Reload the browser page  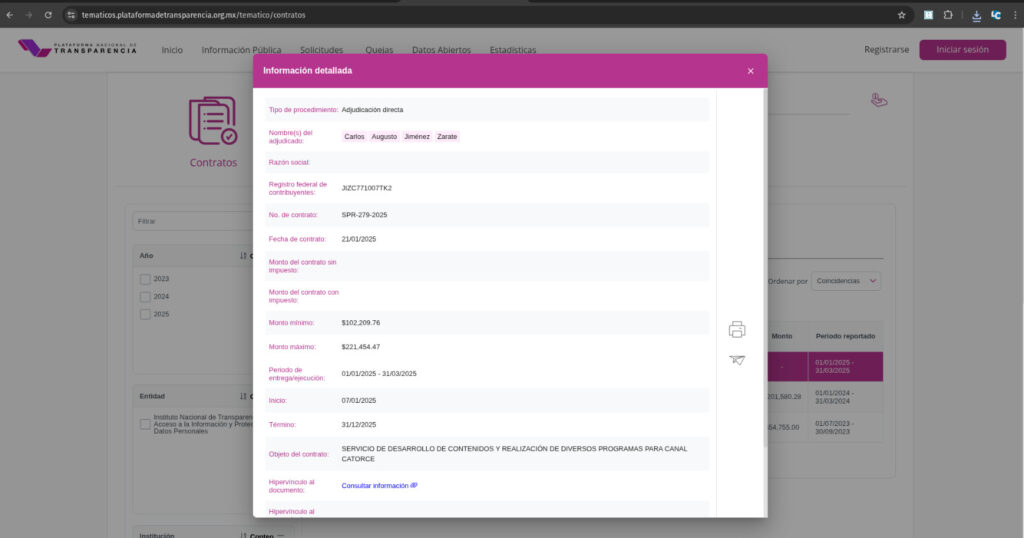click(x=48, y=15)
